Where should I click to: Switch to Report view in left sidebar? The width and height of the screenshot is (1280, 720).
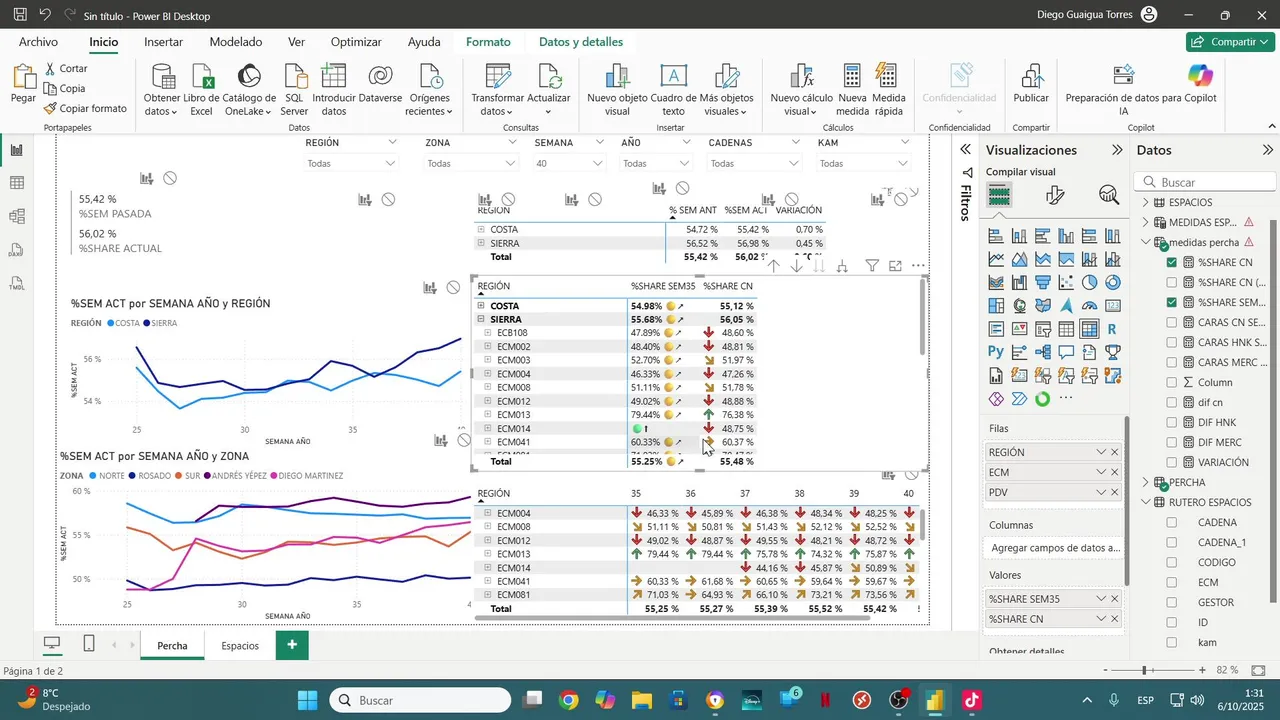16,150
